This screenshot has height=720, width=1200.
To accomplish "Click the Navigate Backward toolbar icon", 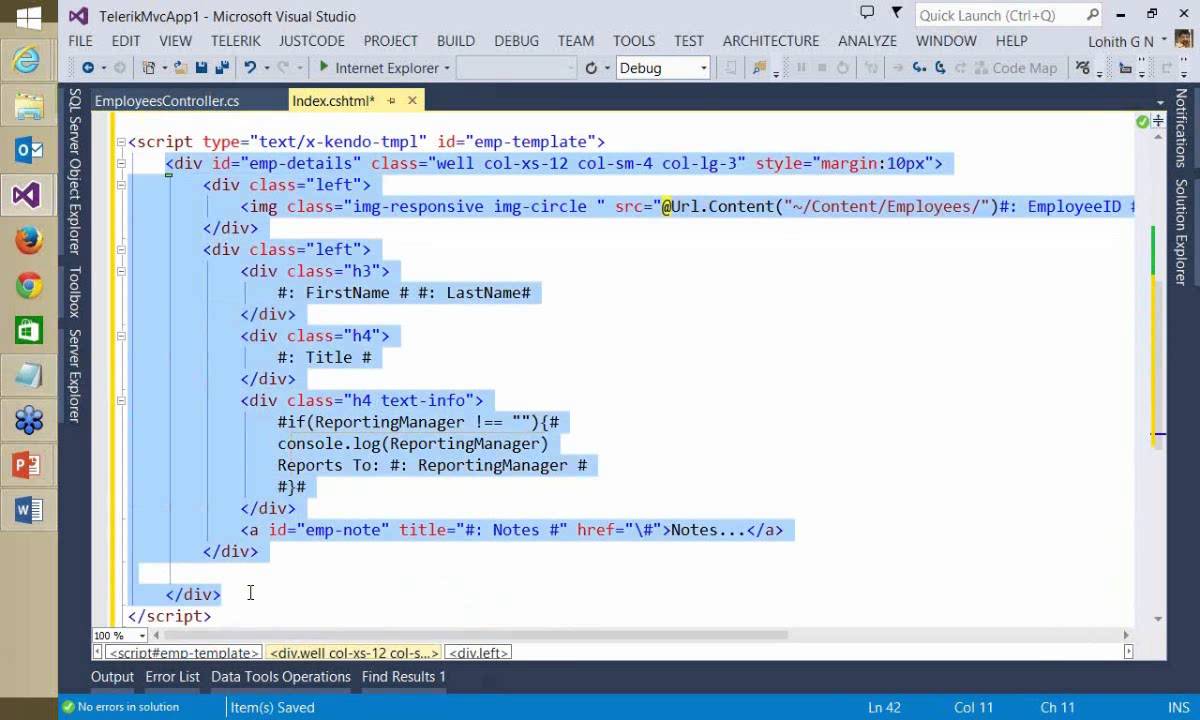I will point(88,68).
